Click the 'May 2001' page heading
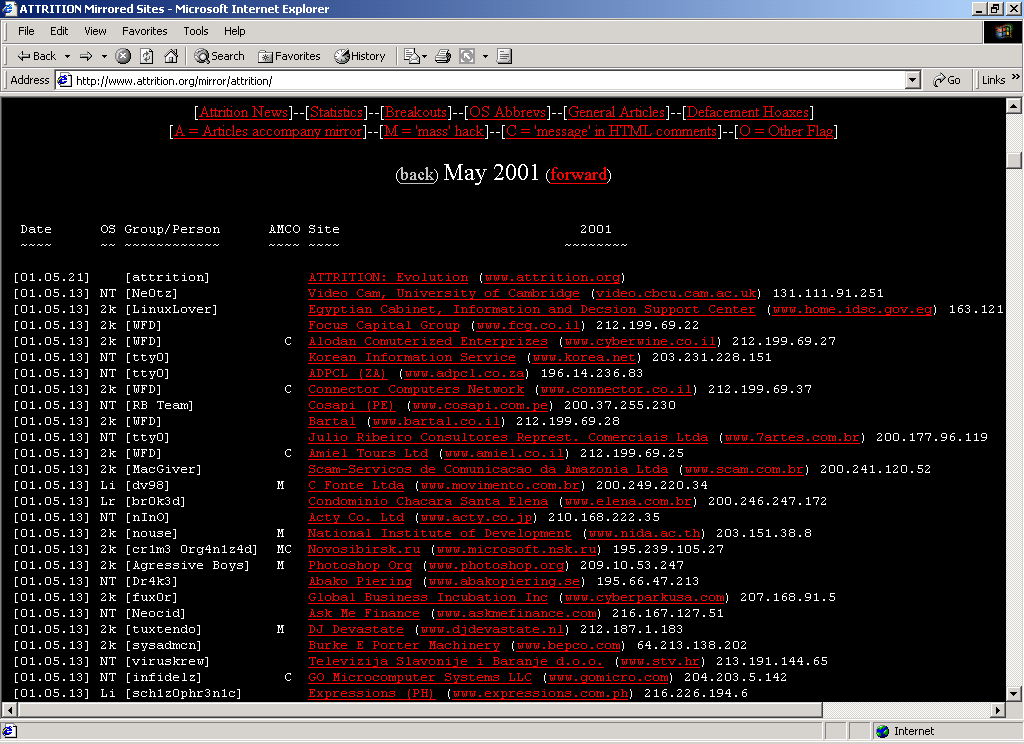1024x744 pixels. [491, 172]
